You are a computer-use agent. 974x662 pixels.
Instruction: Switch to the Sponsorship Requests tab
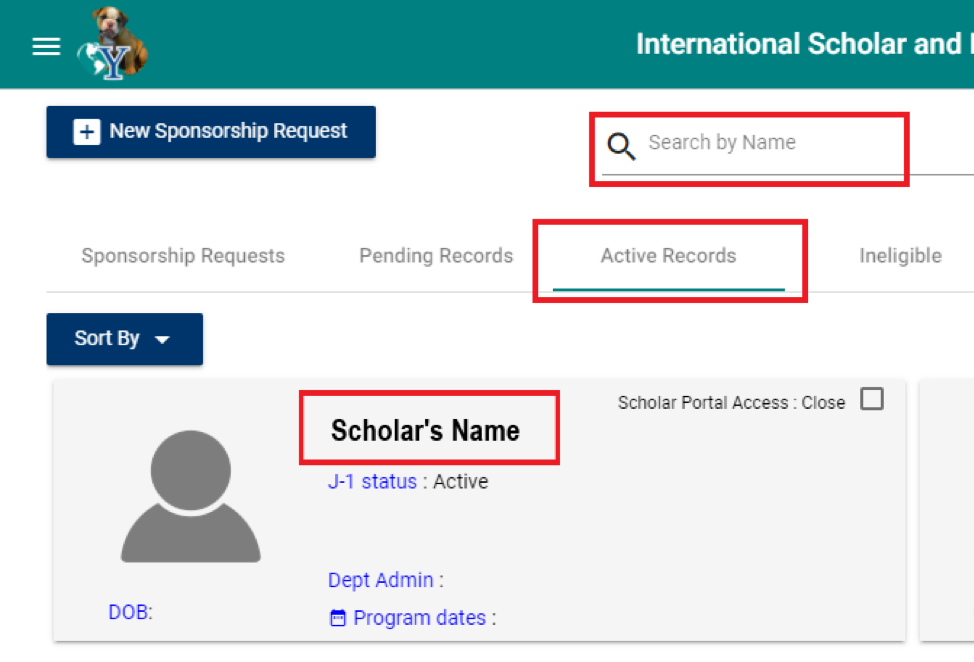point(183,256)
